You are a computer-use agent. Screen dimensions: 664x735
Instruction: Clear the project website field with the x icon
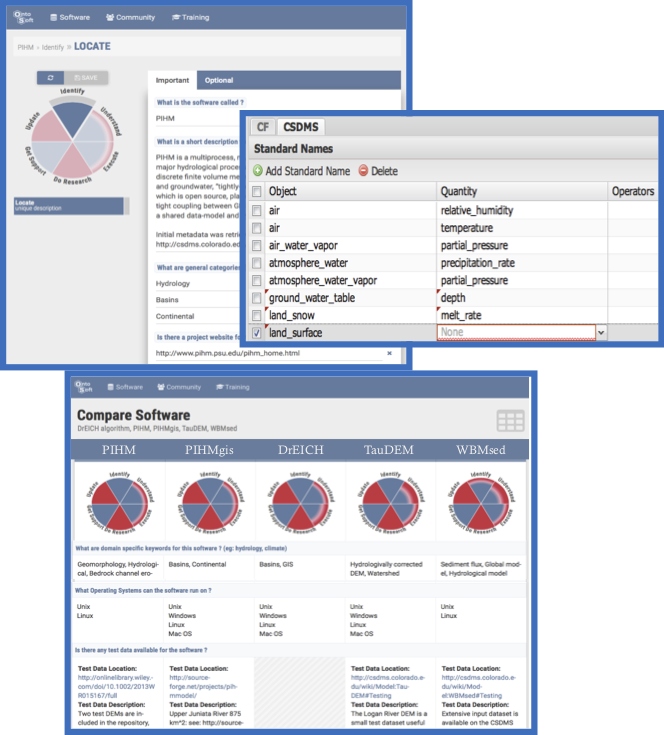click(x=389, y=353)
